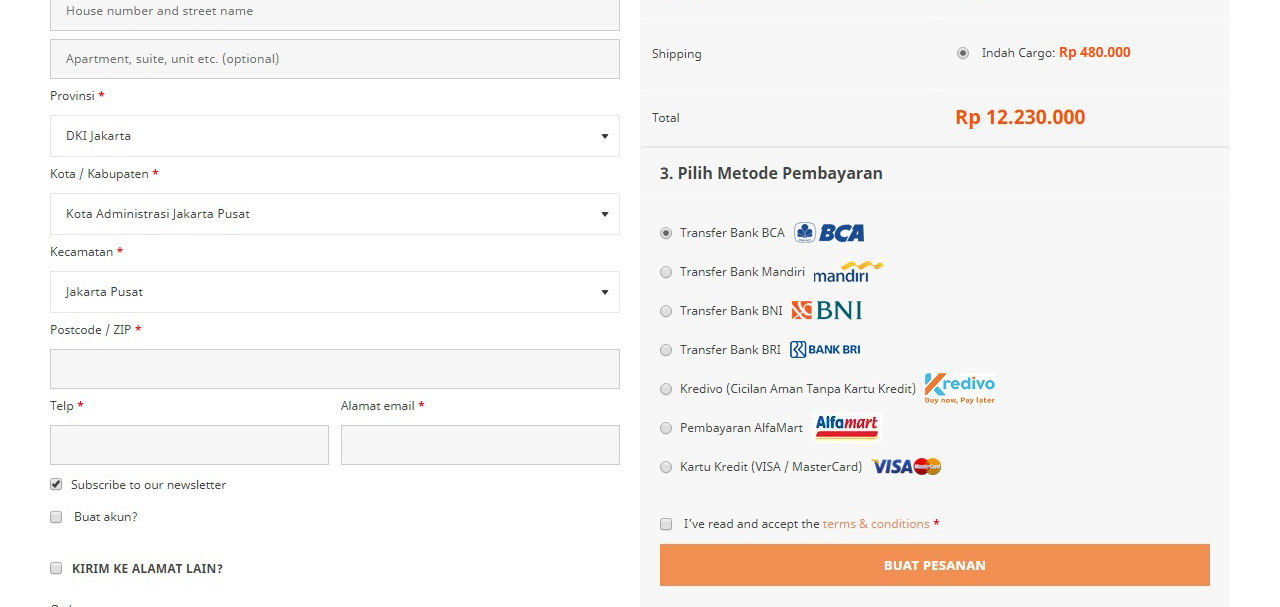Viewport: 1280px width, 607px height.
Task: Select Pembayaran AlfaMart payment method
Action: pos(665,427)
